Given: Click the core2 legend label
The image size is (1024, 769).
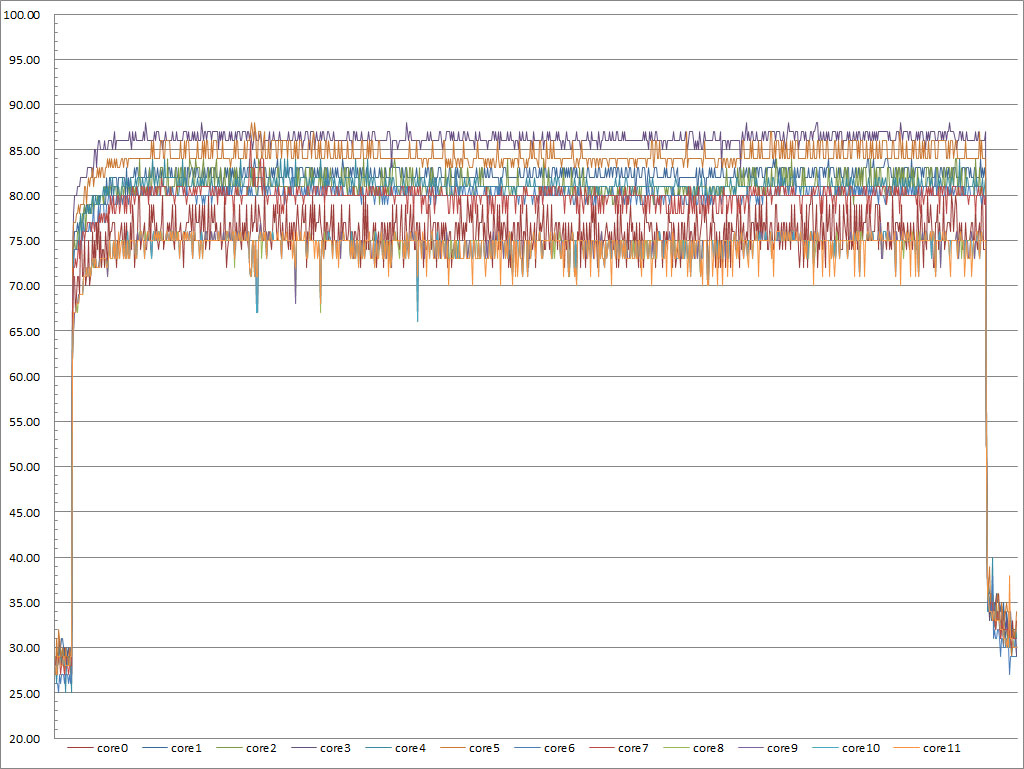Looking at the screenshot, I should [261, 748].
